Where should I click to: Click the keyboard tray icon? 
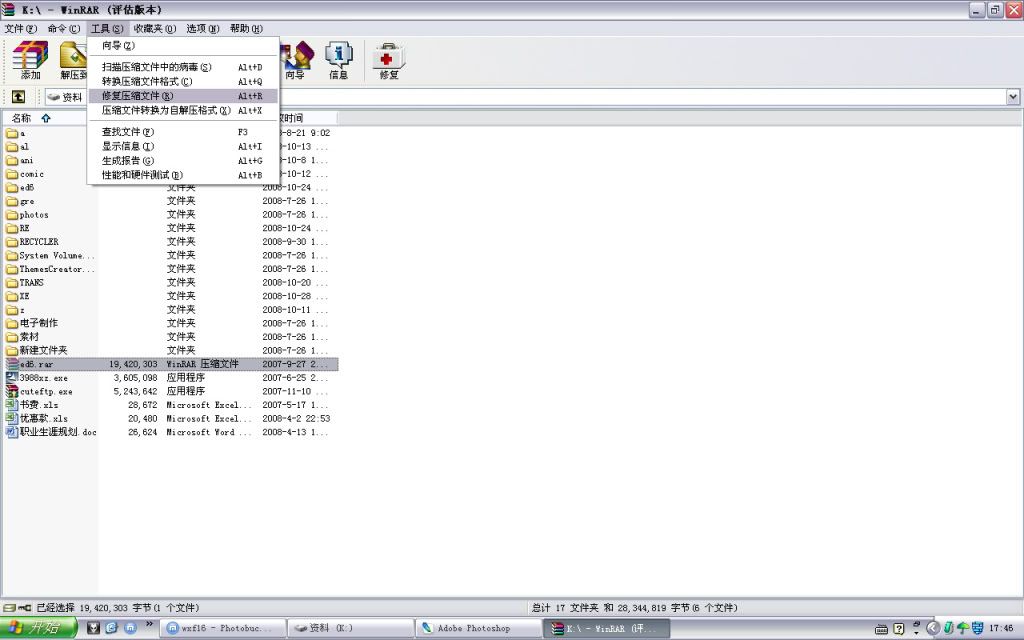881,629
